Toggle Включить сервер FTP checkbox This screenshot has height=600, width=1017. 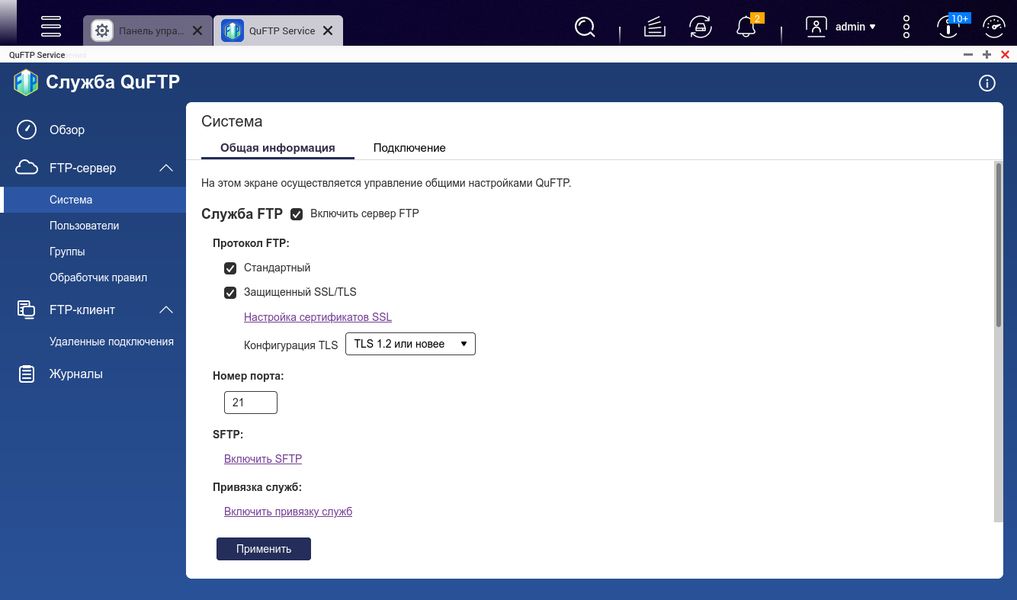296,214
